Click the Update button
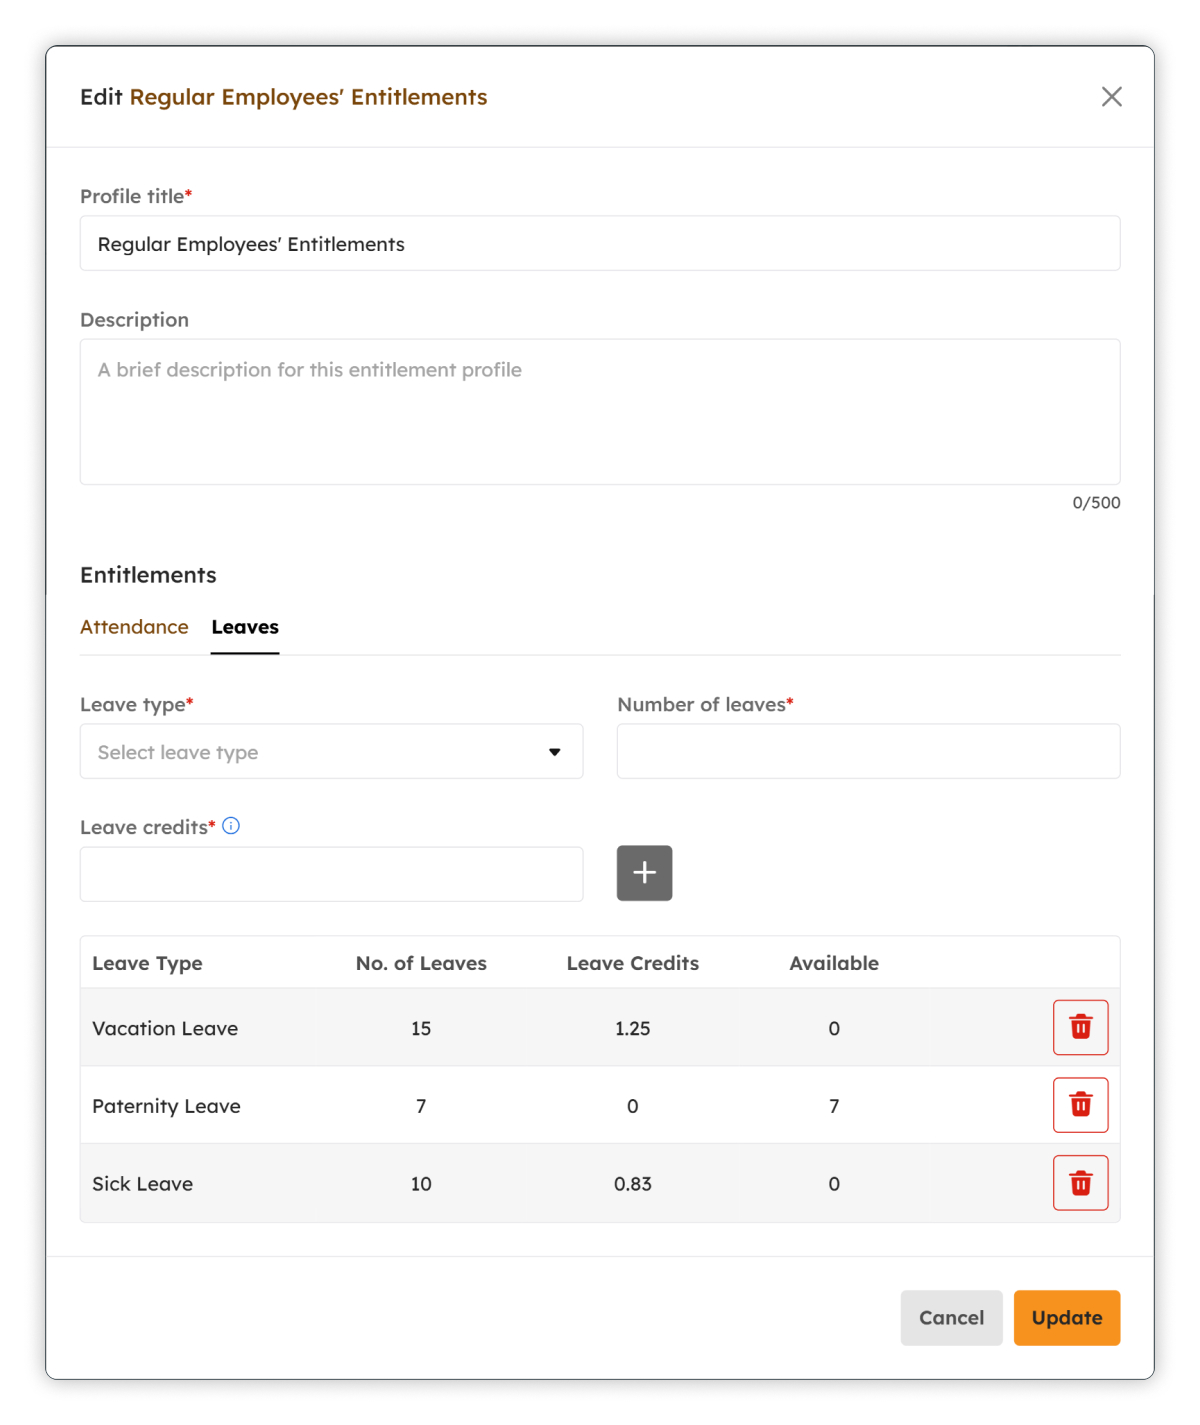 [x=1067, y=1318]
